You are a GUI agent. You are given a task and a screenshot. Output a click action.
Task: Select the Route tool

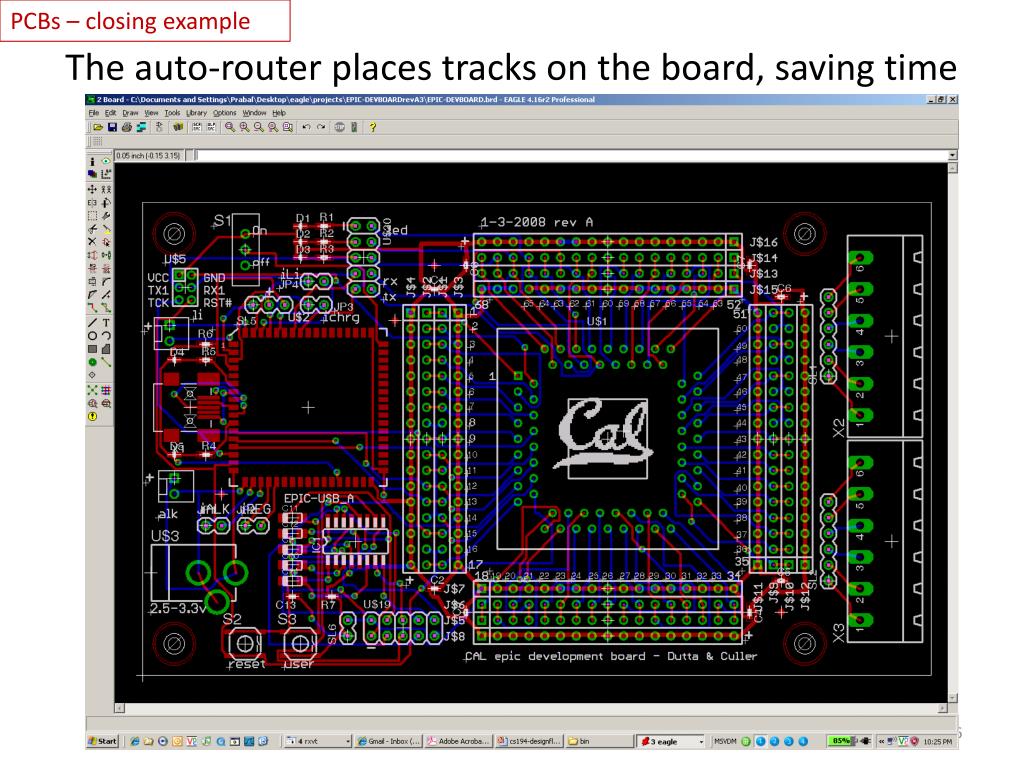(92, 307)
